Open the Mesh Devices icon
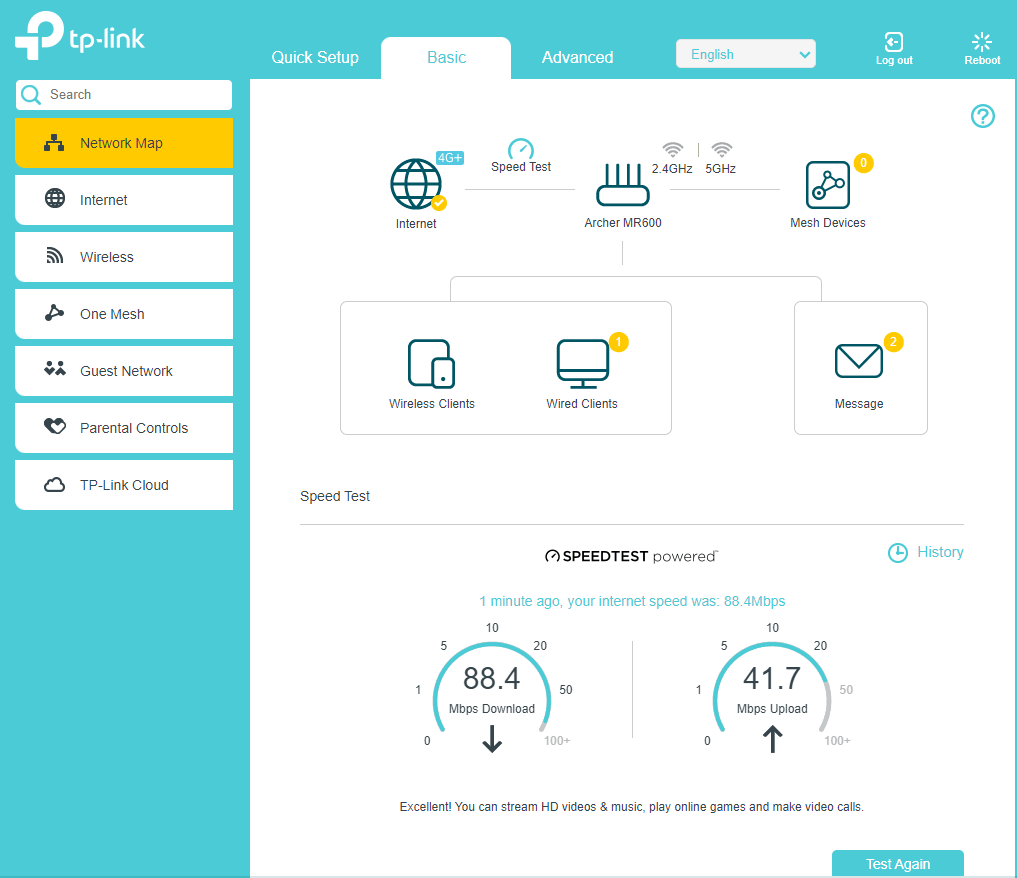Viewport: 1017px width, 878px height. [x=828, y=186]
